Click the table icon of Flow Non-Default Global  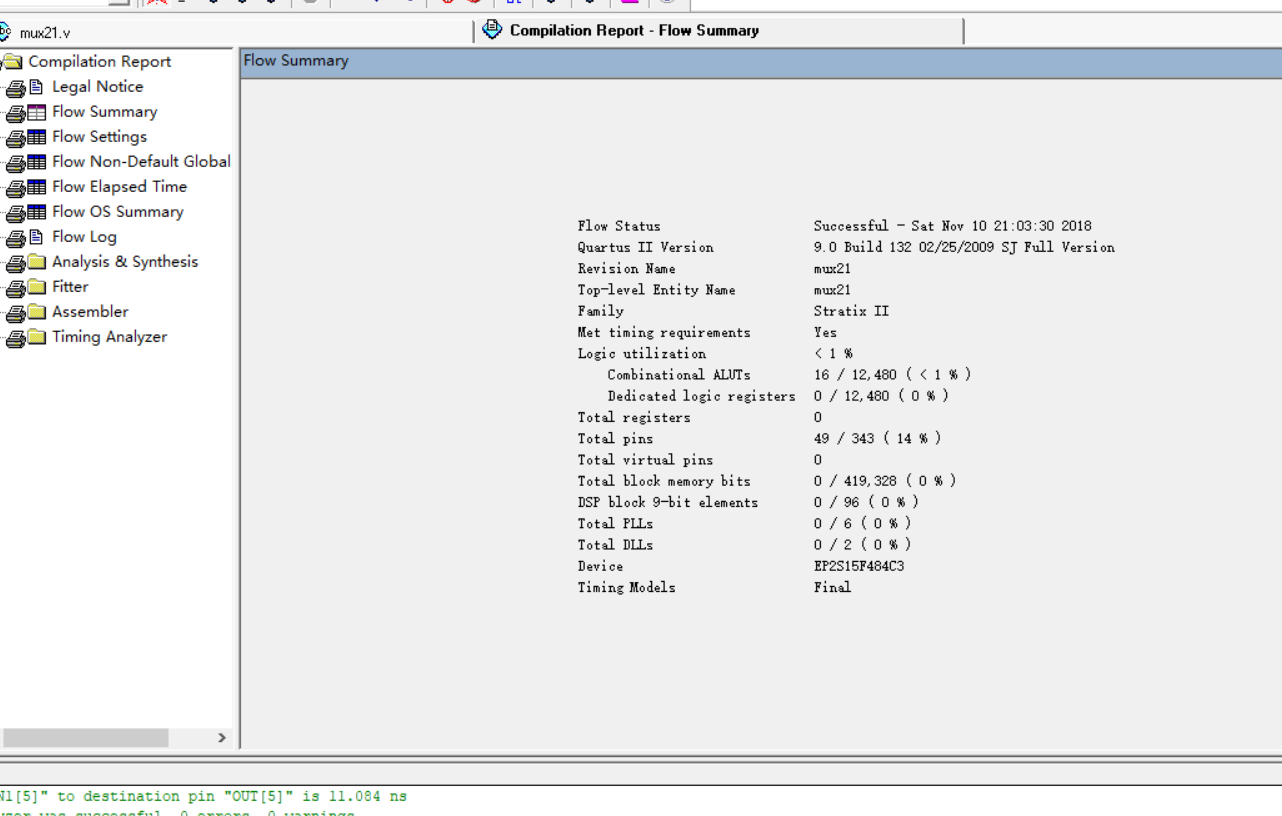pos(37,162)
